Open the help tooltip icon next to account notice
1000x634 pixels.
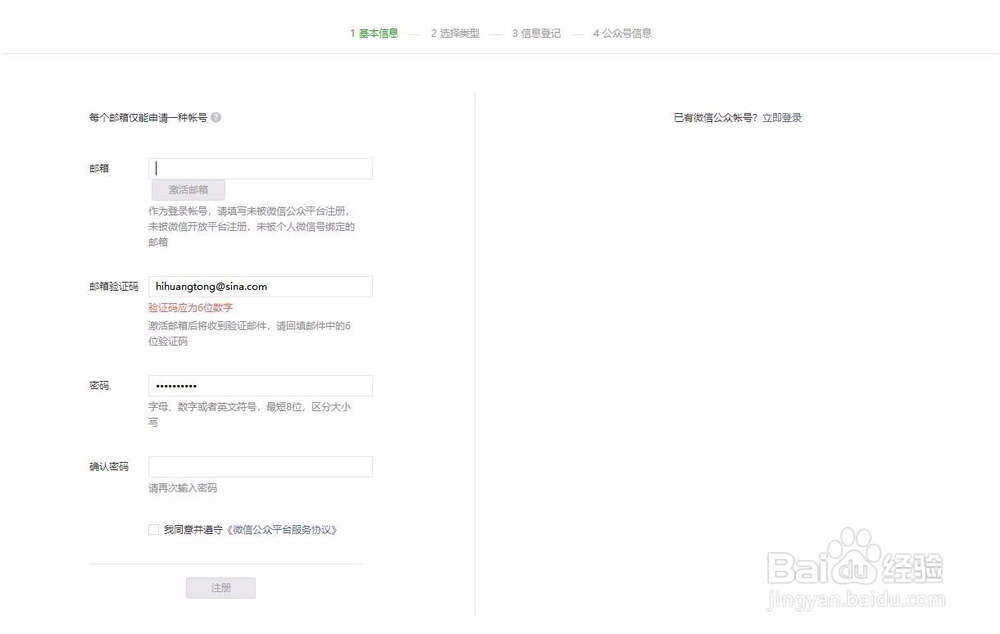[215, 117]
